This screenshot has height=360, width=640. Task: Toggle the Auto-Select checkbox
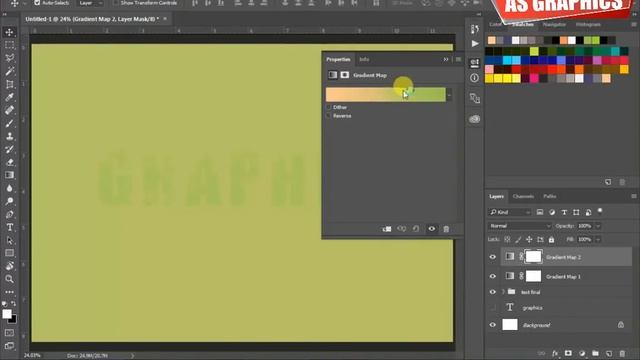[37, 3]
